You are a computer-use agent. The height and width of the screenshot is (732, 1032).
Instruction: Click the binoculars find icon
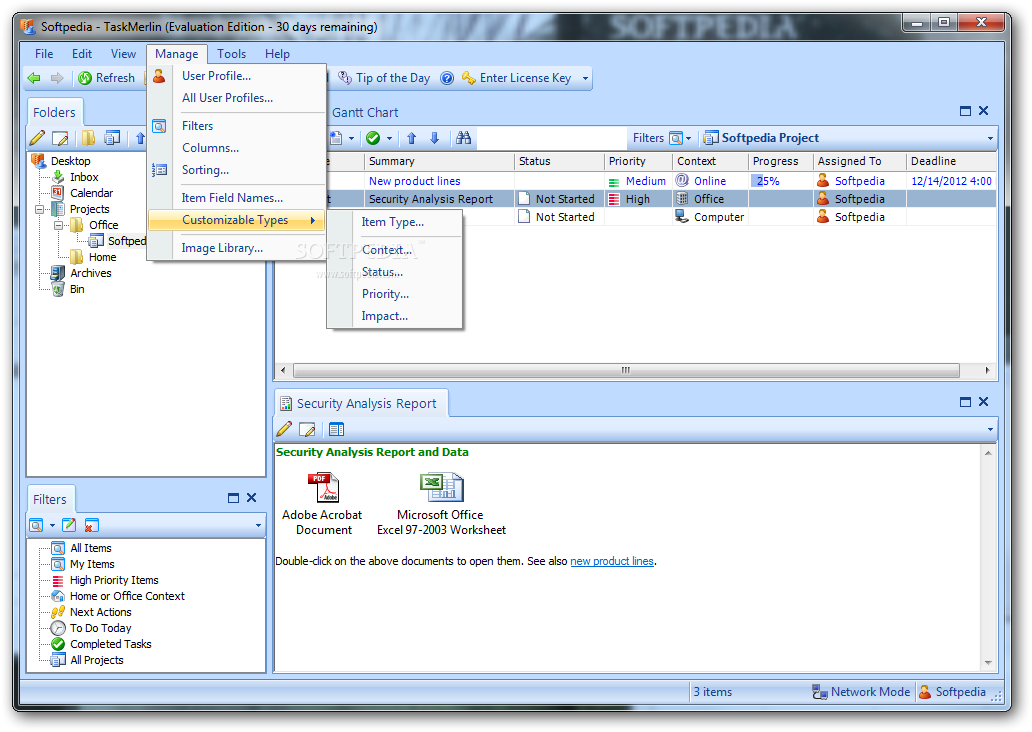tap(463, 138)
